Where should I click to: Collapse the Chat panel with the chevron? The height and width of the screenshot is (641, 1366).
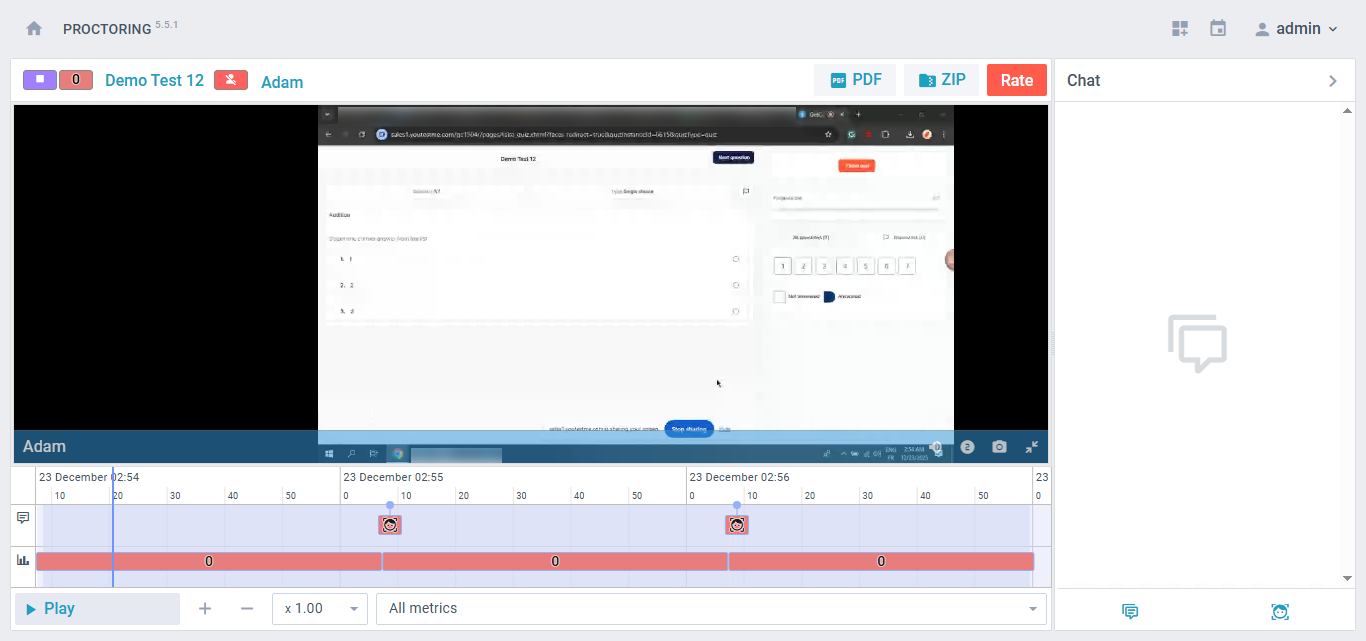1332,81
